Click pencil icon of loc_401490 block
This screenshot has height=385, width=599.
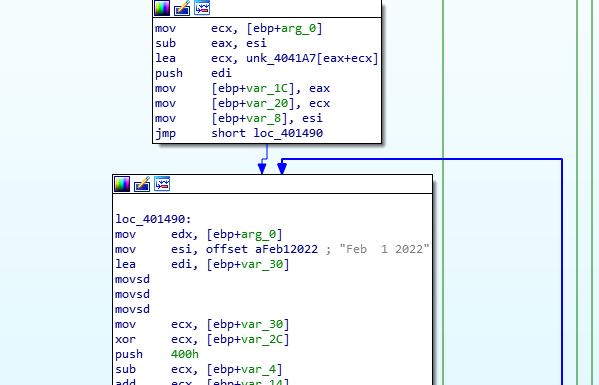click(142, 184)
